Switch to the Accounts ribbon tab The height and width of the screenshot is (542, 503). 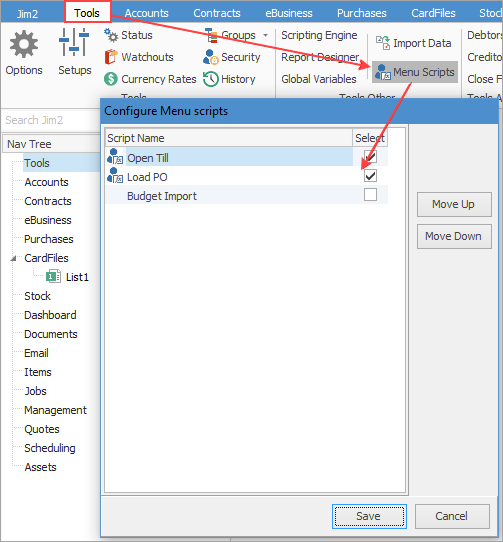click(x=147, y=13)
